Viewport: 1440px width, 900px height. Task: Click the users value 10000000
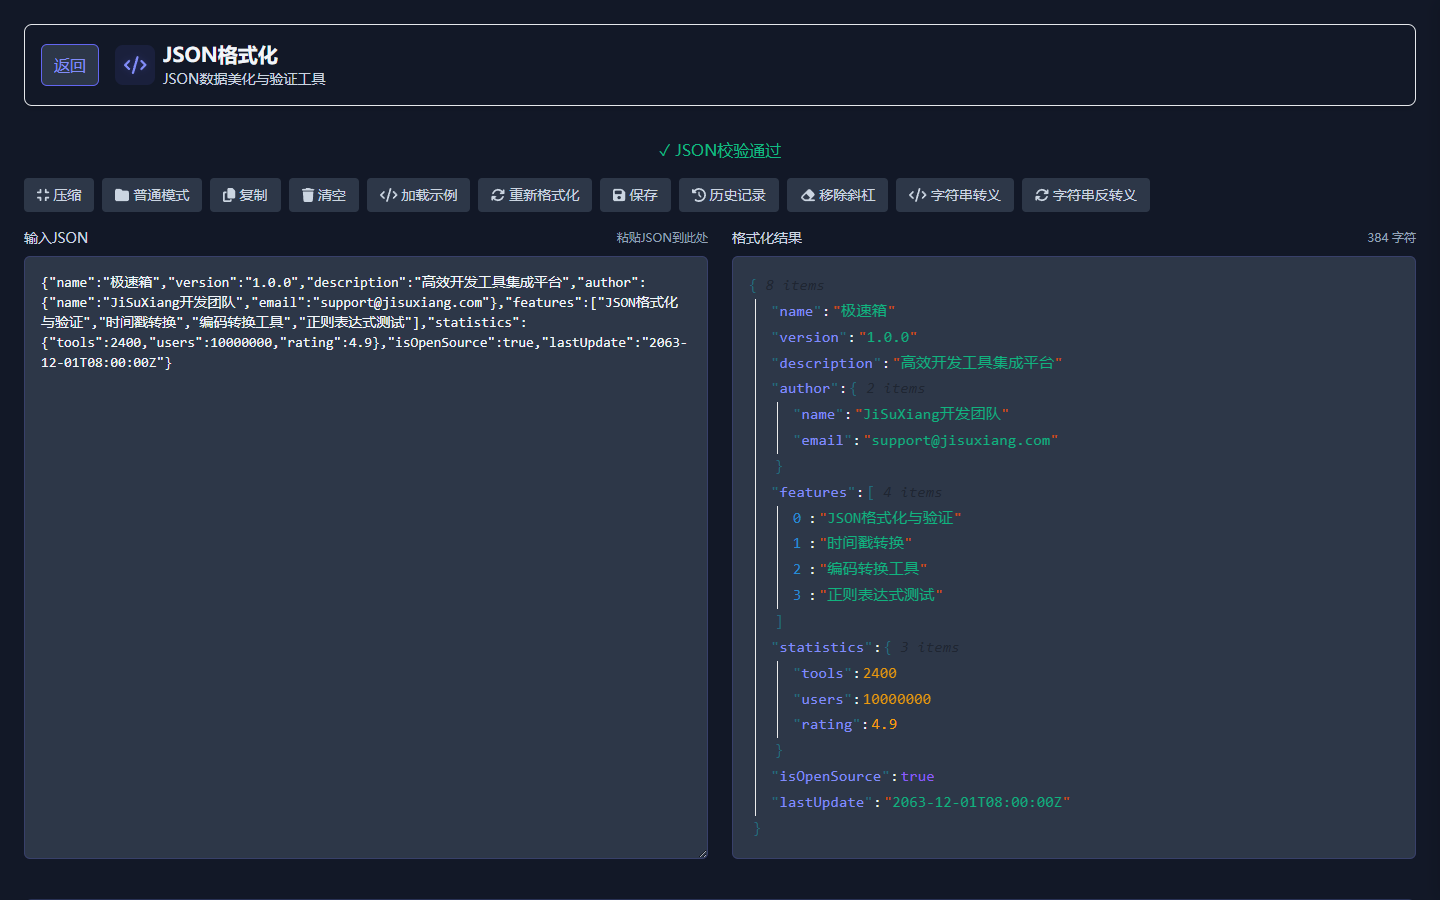point(897,699)
